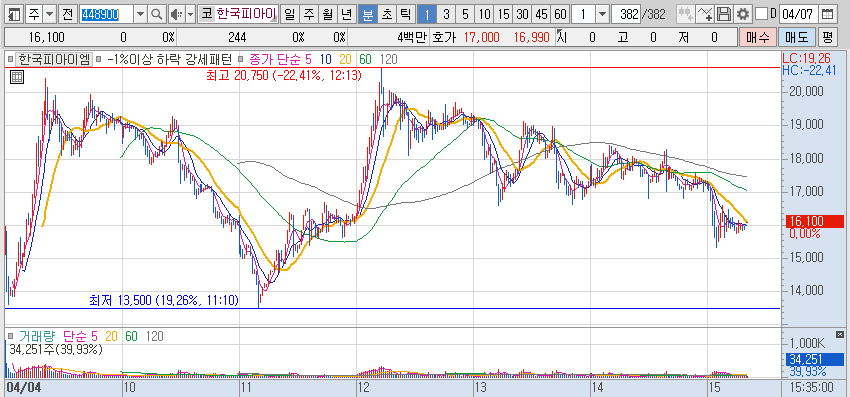Image resolution: width=850 pixels, height=397 pixels.
Task: Click the moving average 60 legend number
Action: [x=366, y=59]
